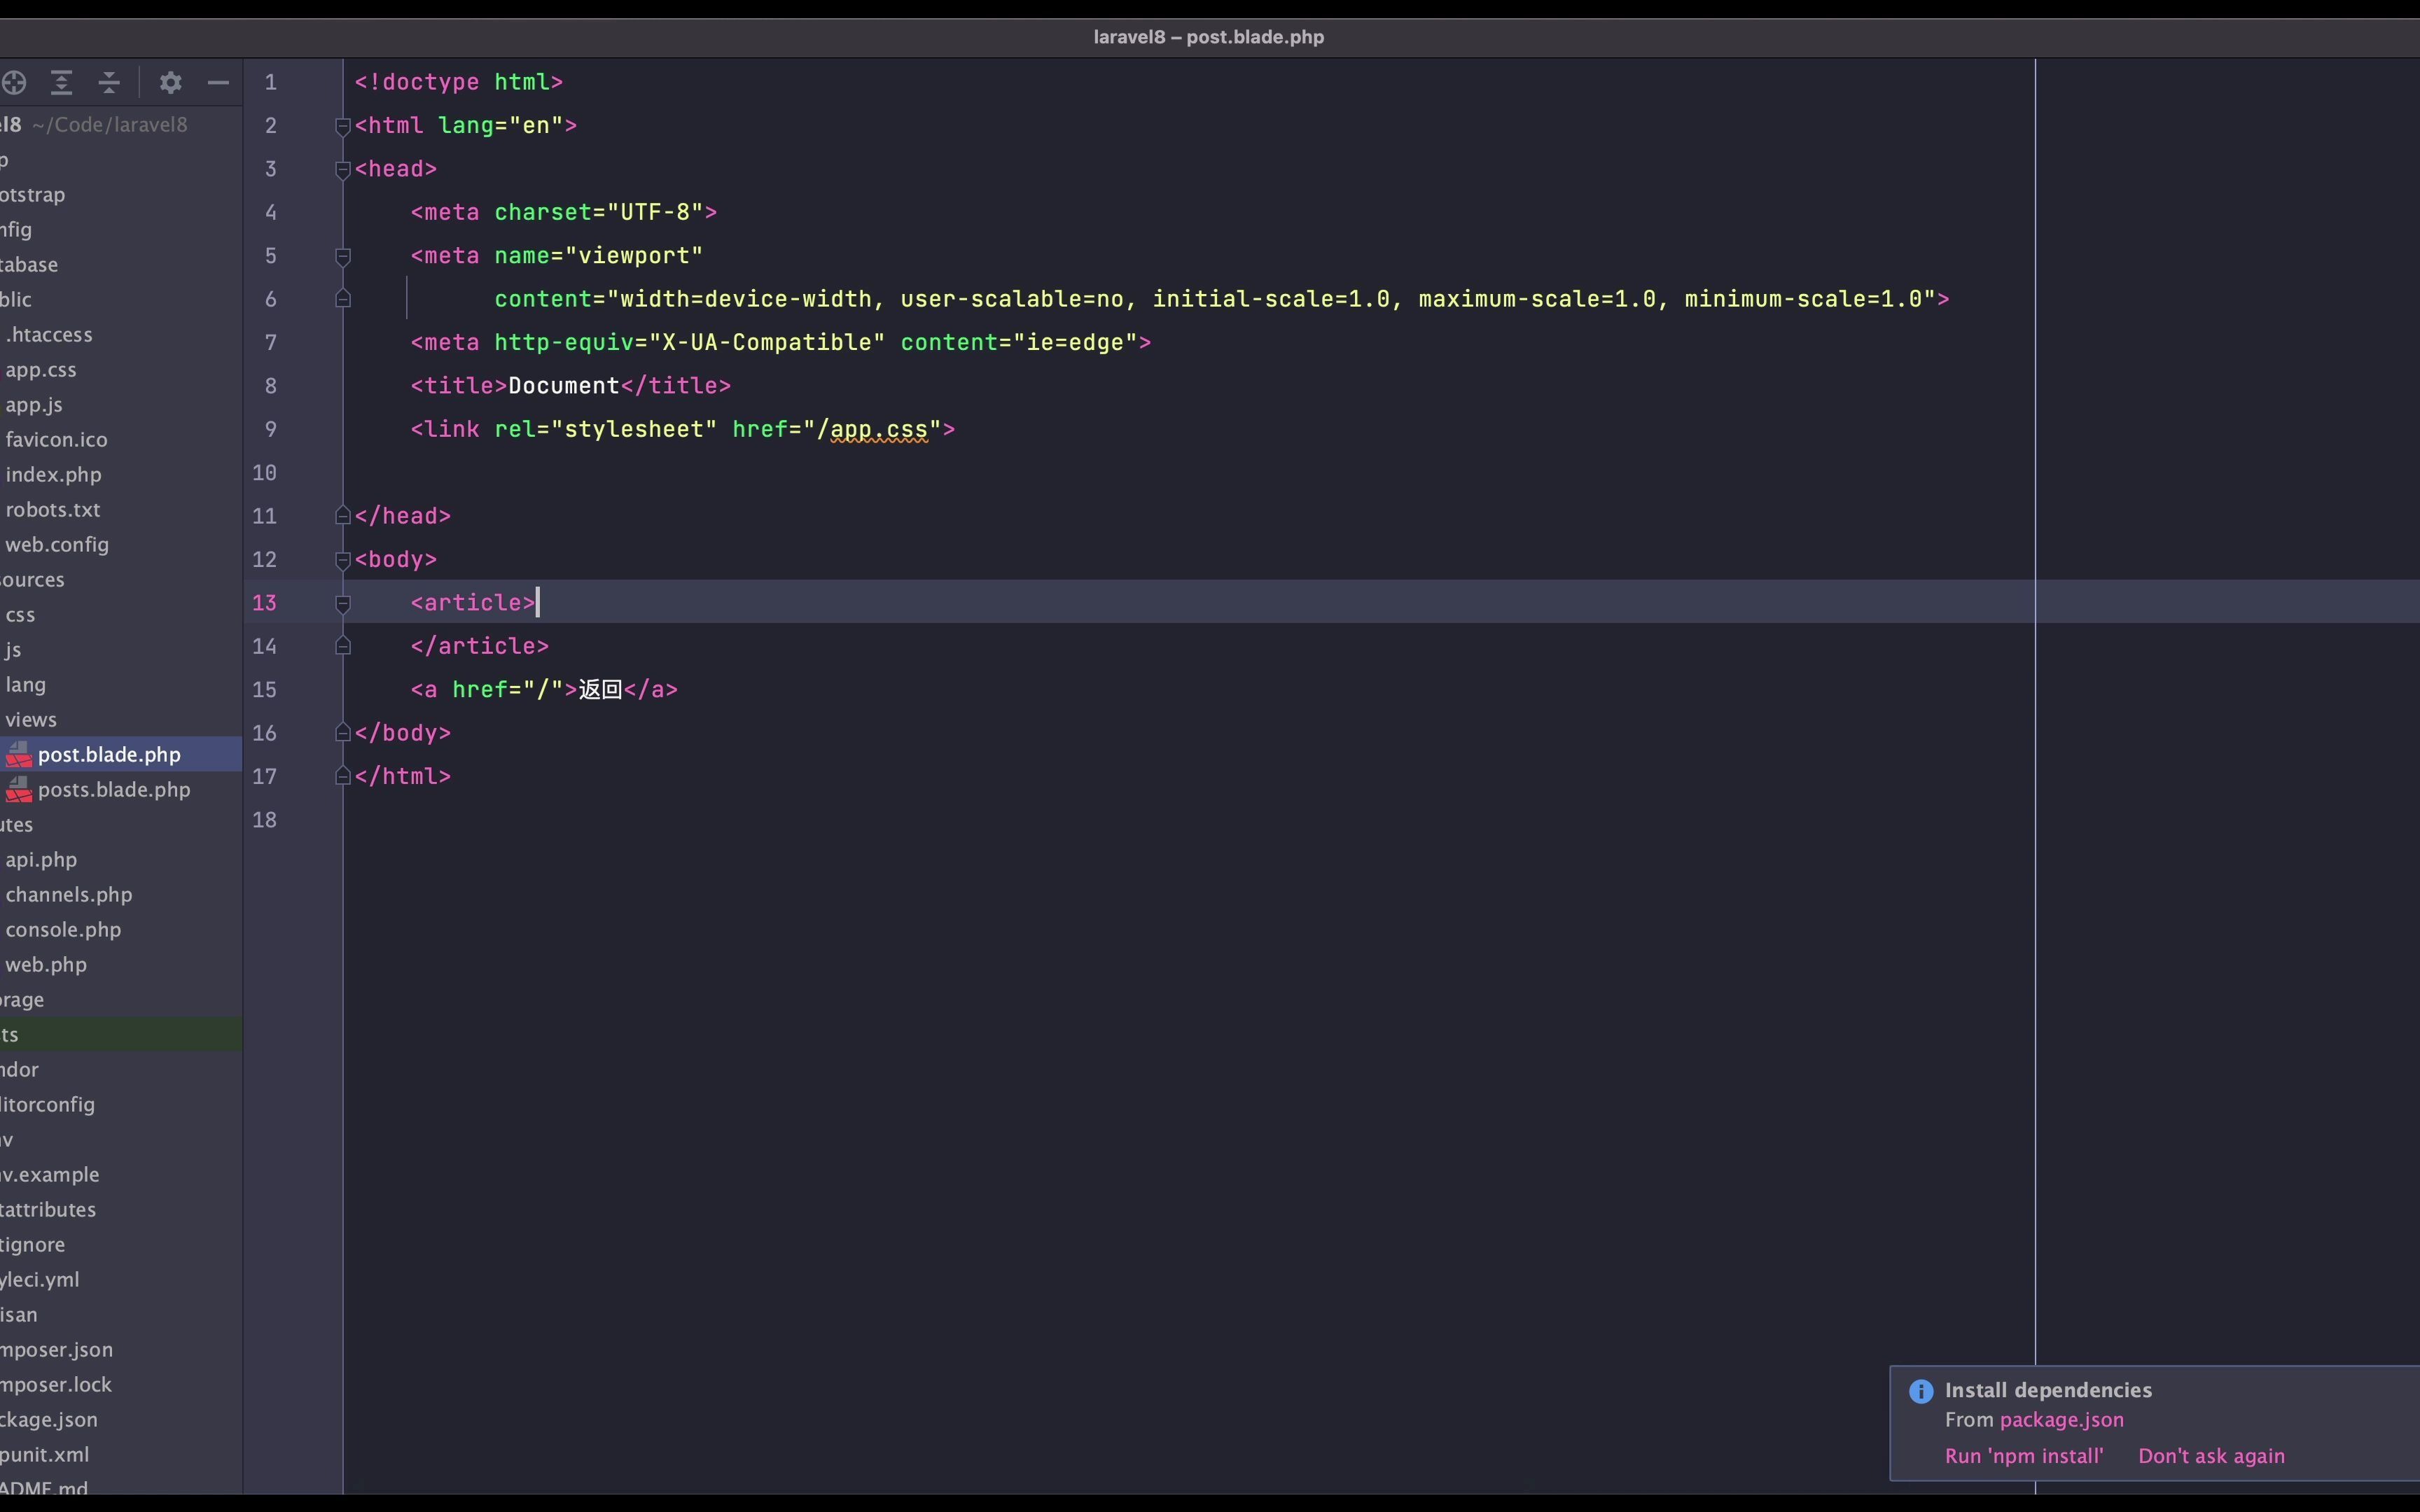Image resolution: width=2420 pixels, height=1512 pixels.
Task: Open package.json via the notification link
Action: point(2062,1419)
